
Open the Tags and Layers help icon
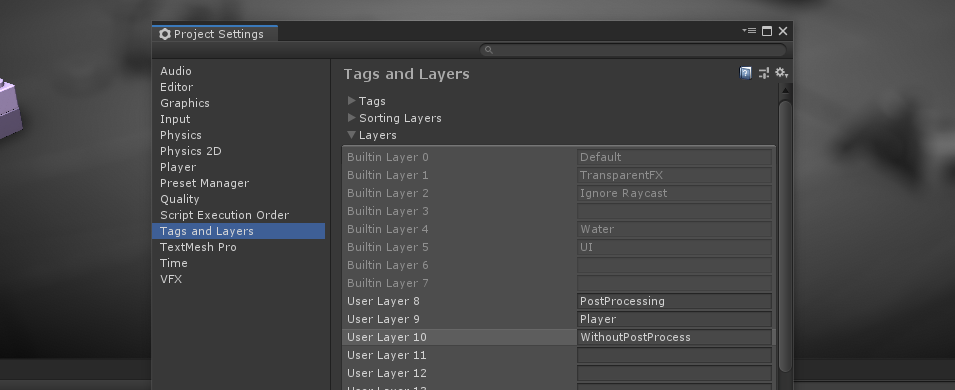point(745,73)
